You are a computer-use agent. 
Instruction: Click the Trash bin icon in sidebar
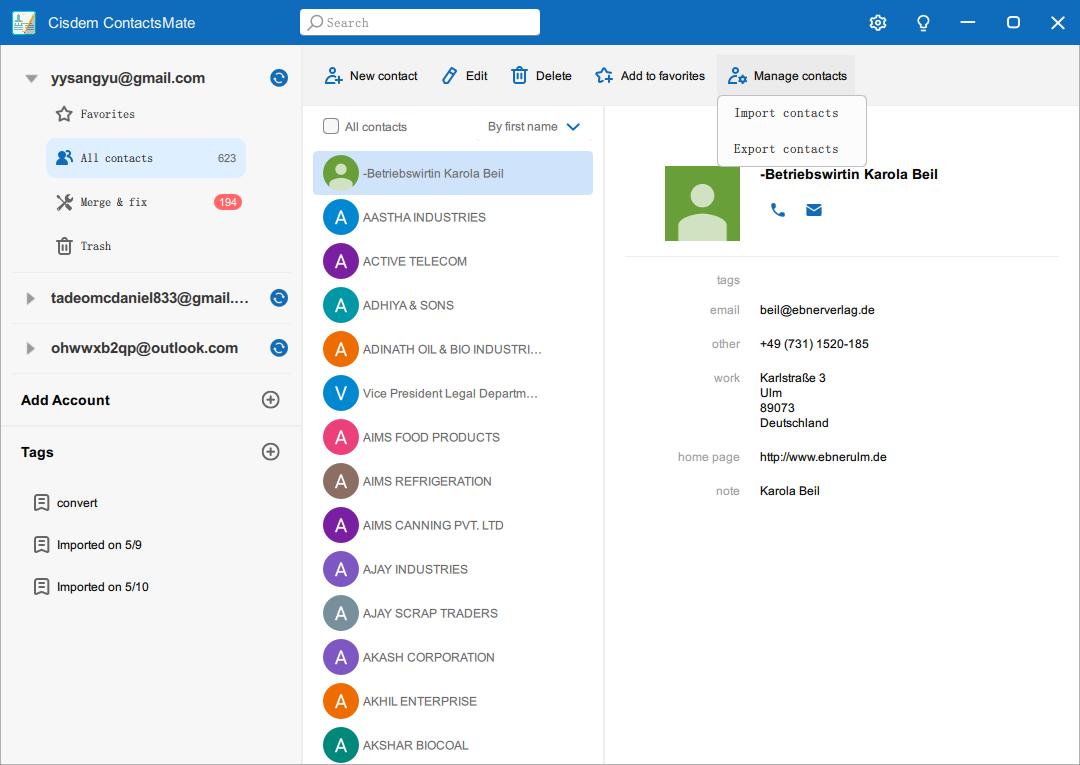(64, 246)
